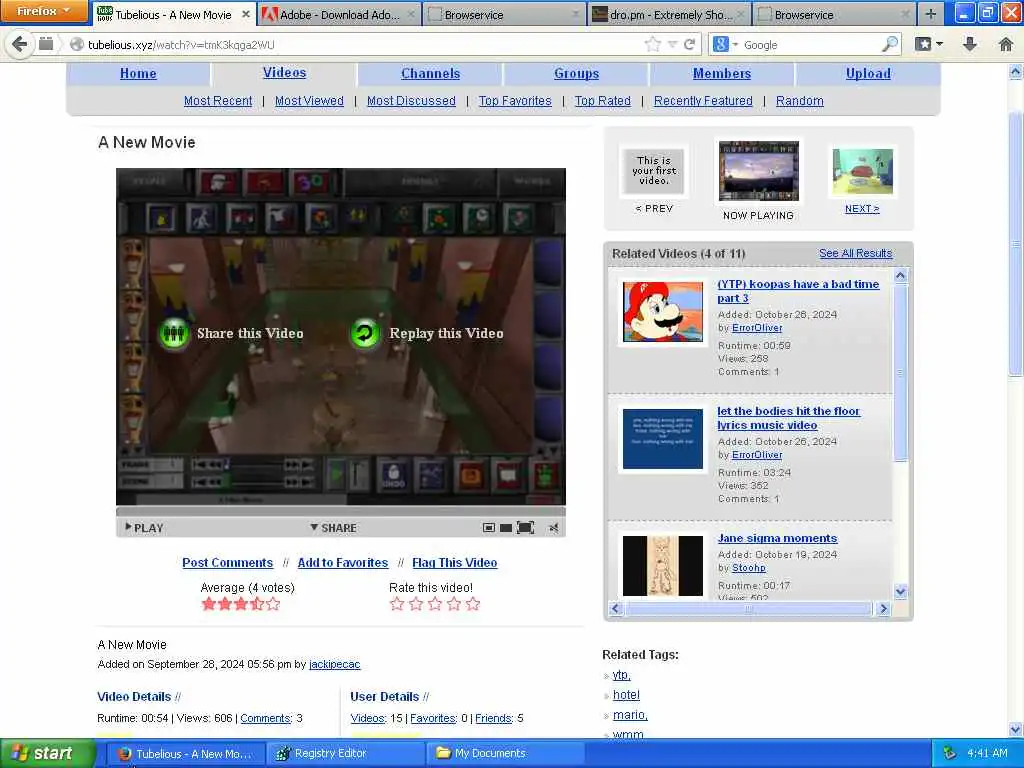Switch the video player to fullscreen
This screenshot has height=768, width=1024.
pos(525,528)
